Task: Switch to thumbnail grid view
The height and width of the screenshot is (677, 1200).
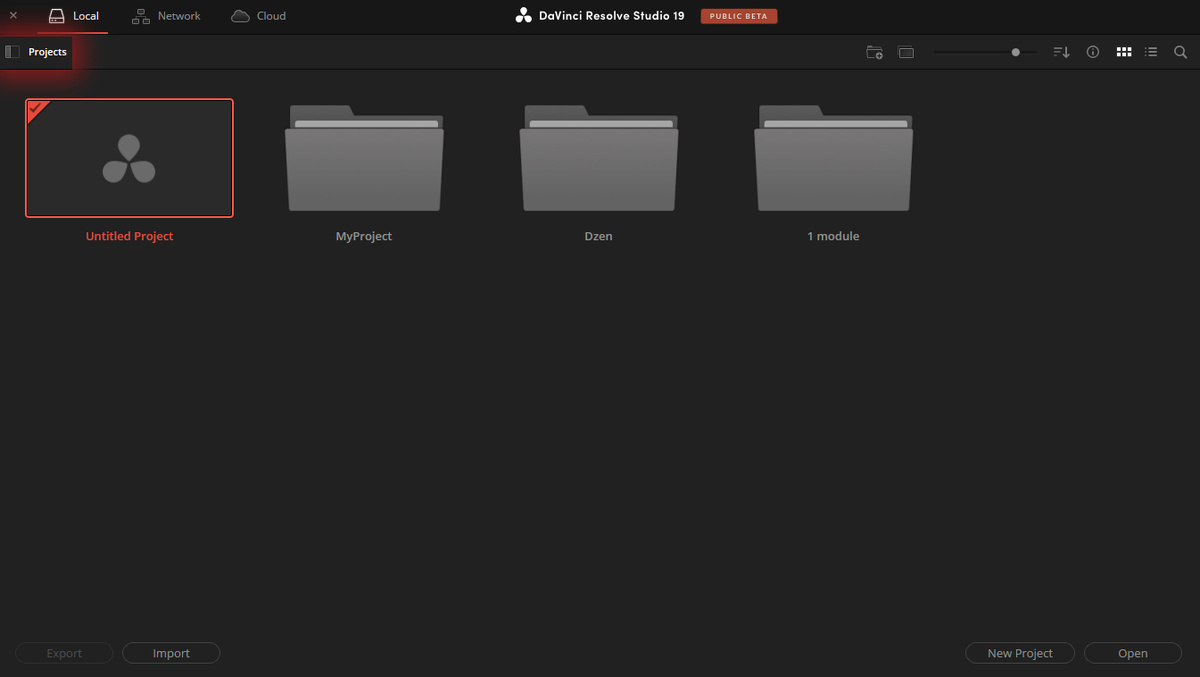Action: (1124, 52)
